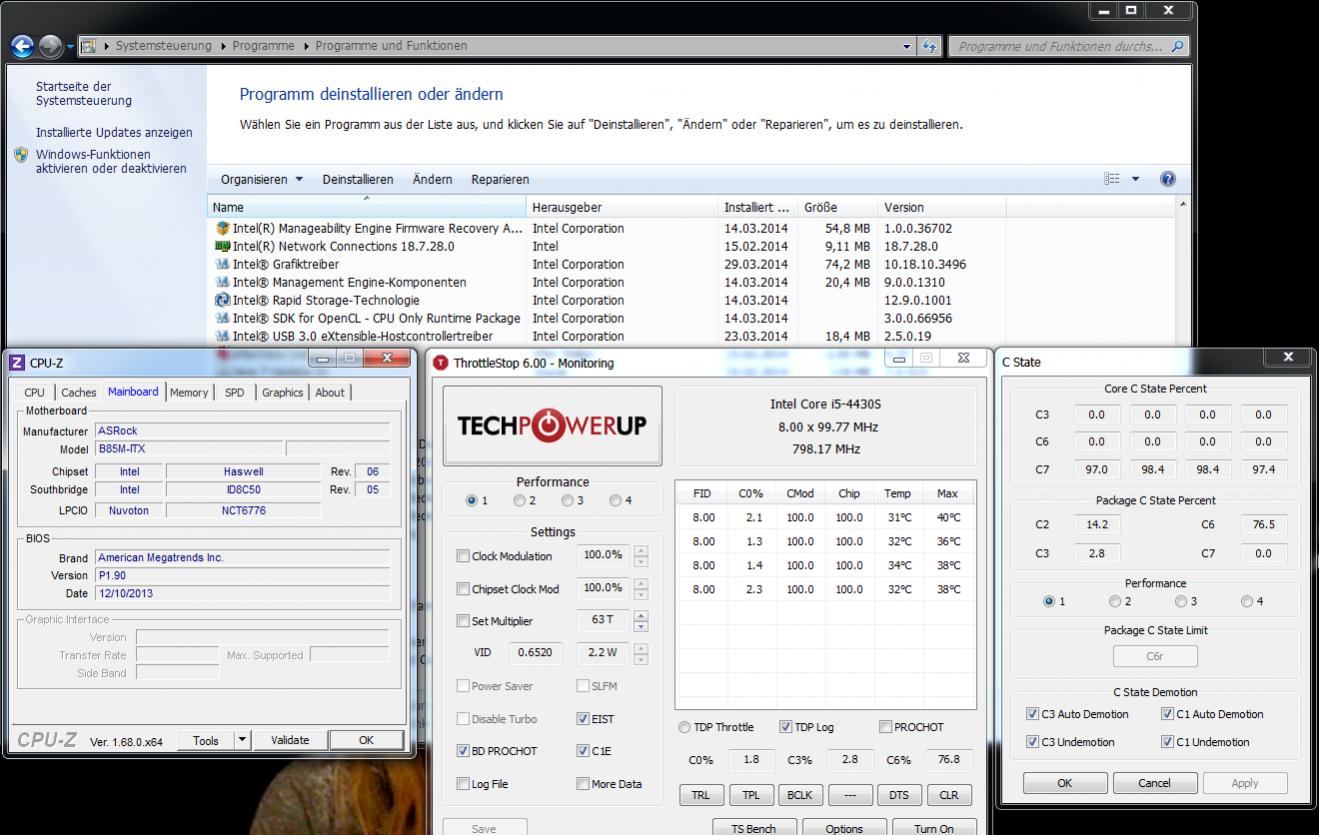The width and height of the screenshot is (1319, 835).
Task: Adjust the Set Multiplier value spinner
Action: [641, 621]
